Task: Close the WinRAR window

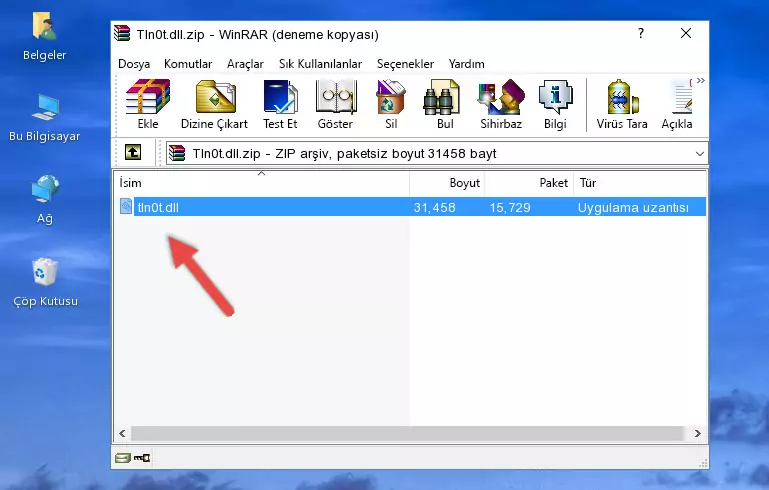Action: (686, 33)
